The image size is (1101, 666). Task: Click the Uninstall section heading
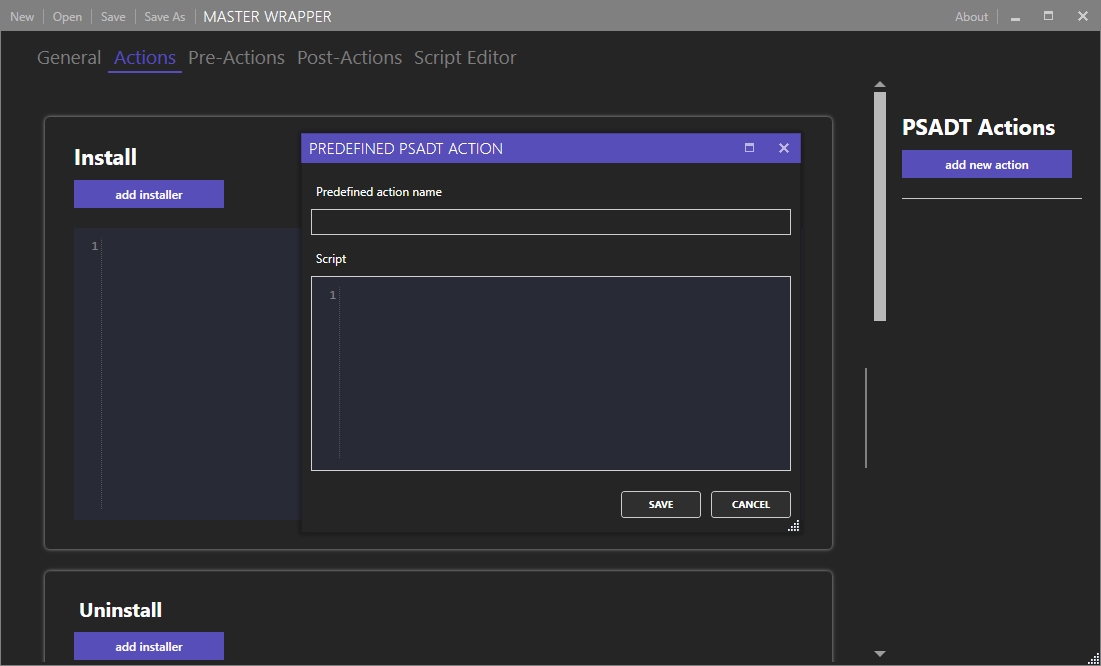[x=120, y=610]
